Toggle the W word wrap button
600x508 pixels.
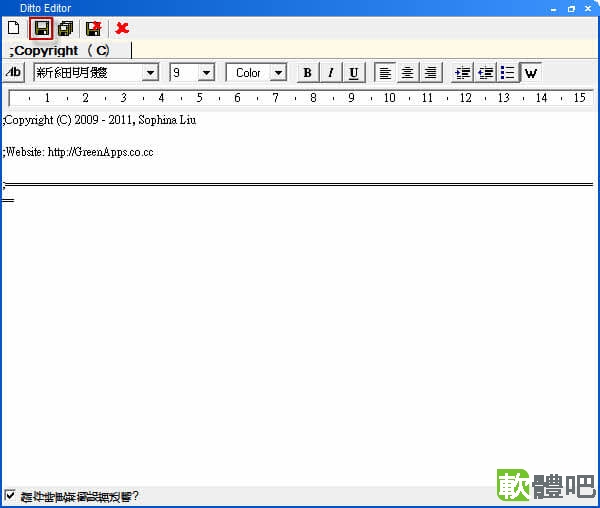click(531, 73)
